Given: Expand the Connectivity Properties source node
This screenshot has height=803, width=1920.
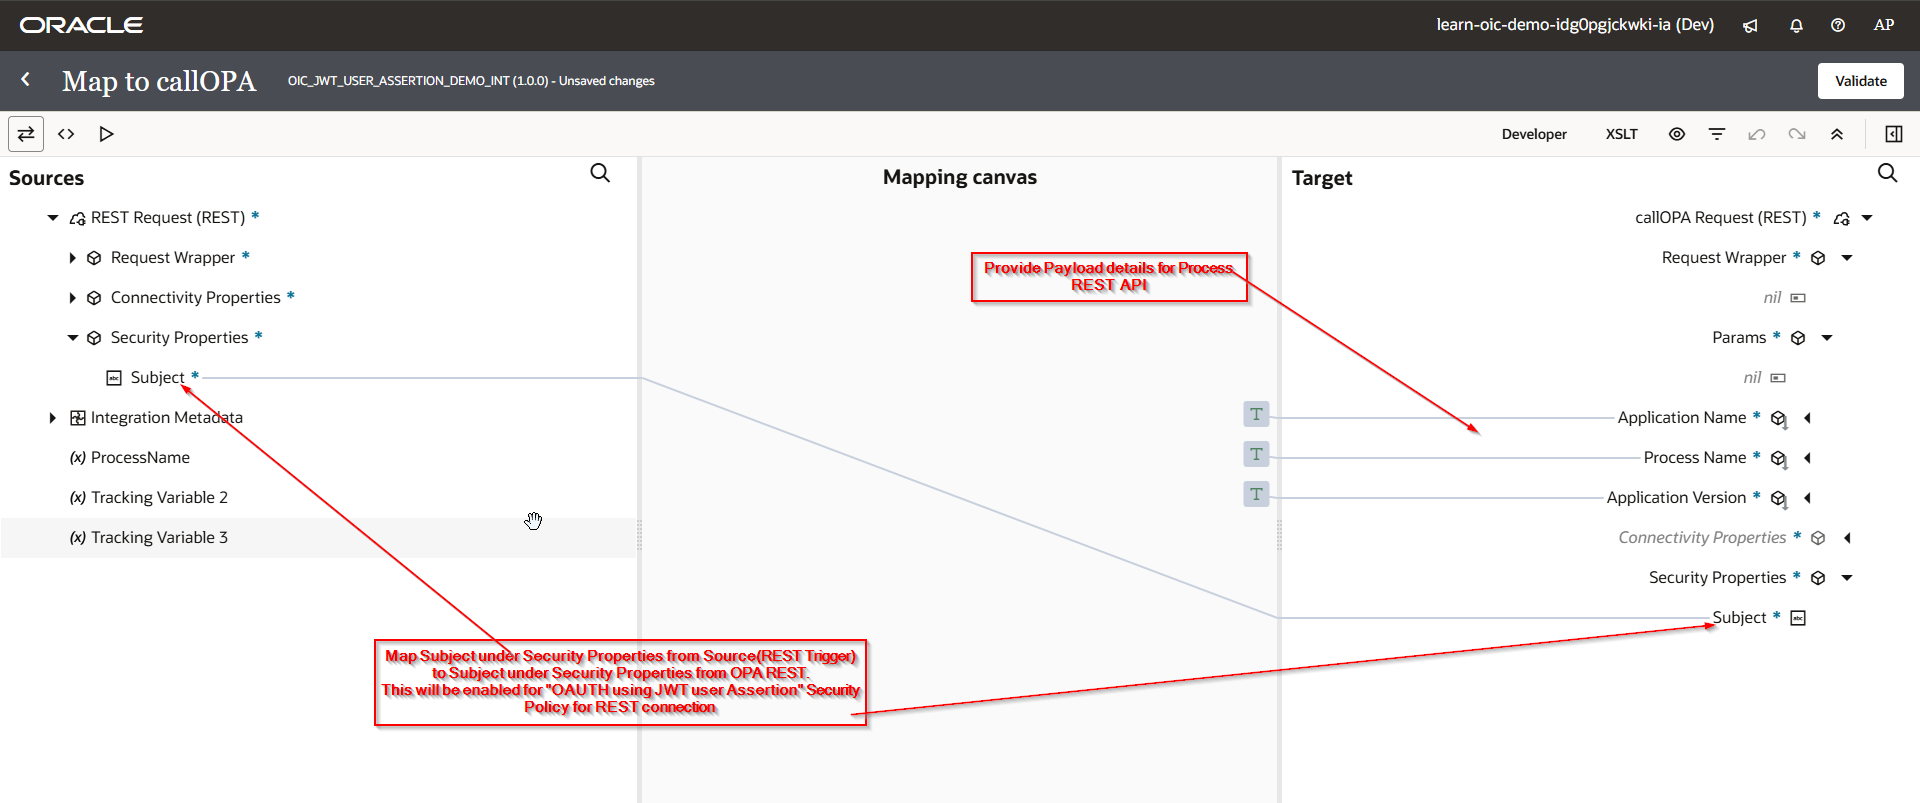Looking at the screenshot, I should 72,298.
